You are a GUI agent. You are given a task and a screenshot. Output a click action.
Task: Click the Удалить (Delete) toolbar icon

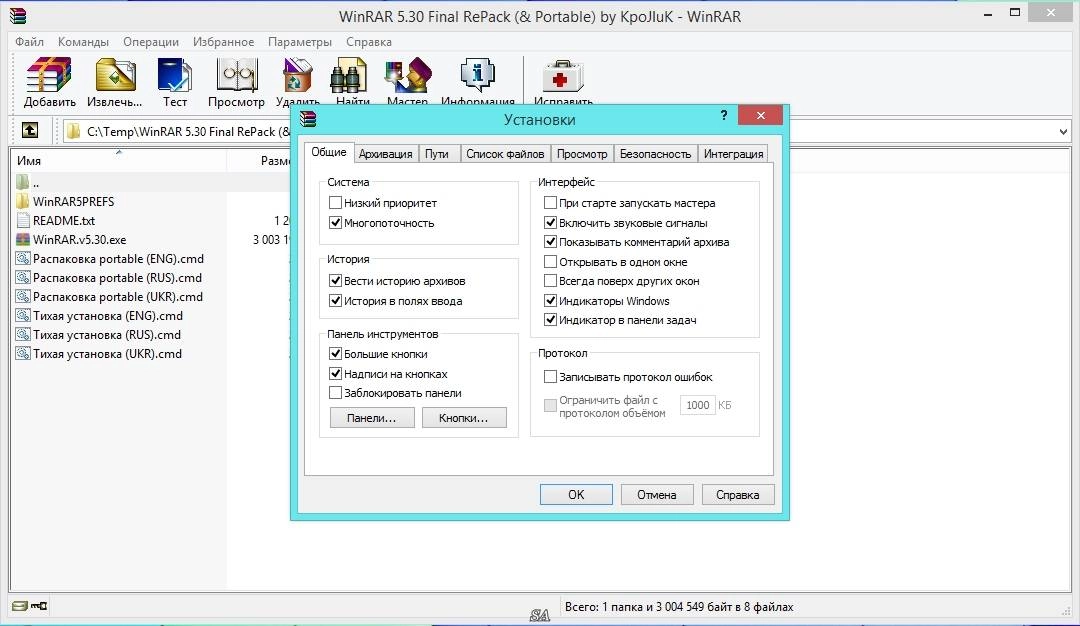coord(298,75)
